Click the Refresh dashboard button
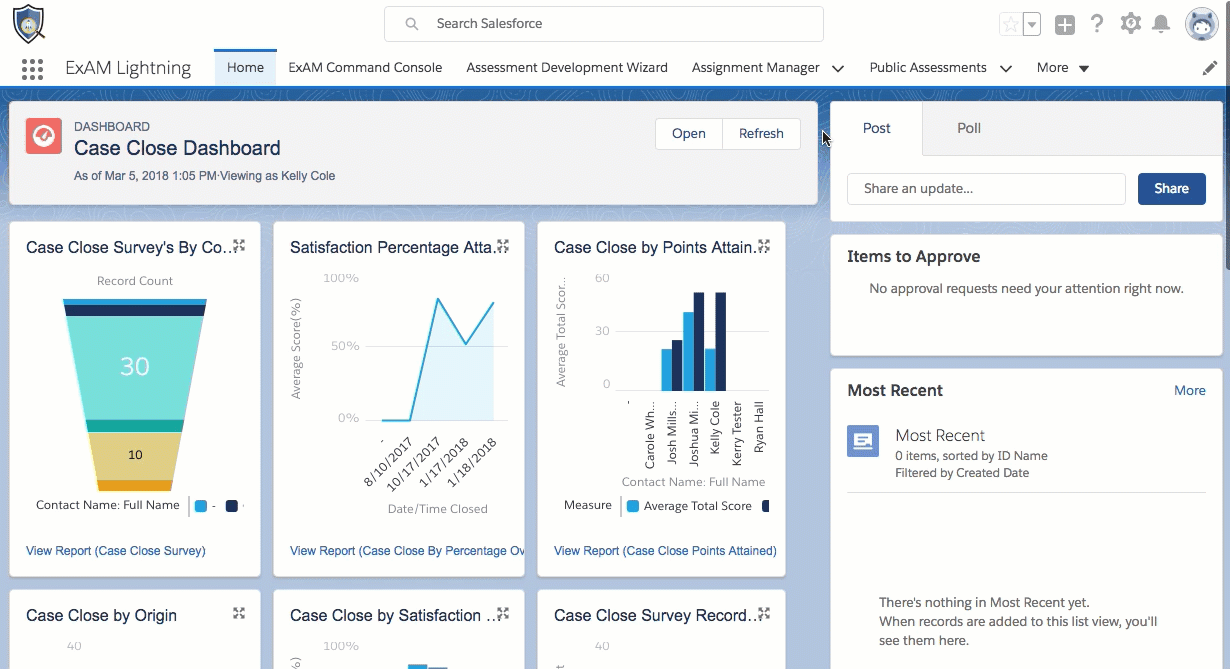 click(761, 134)
